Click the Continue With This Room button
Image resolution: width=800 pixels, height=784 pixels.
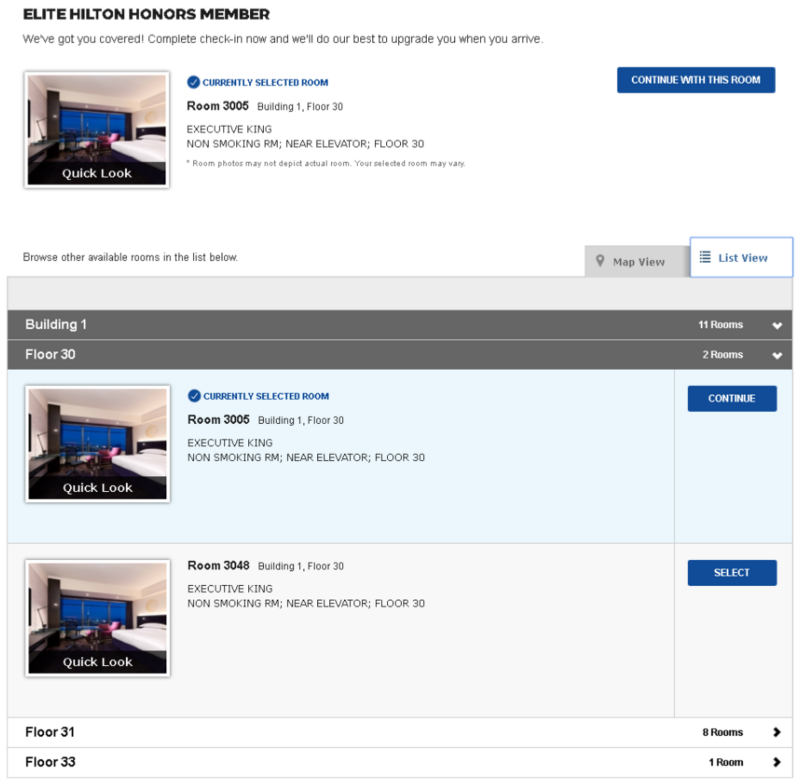(695, 80)
